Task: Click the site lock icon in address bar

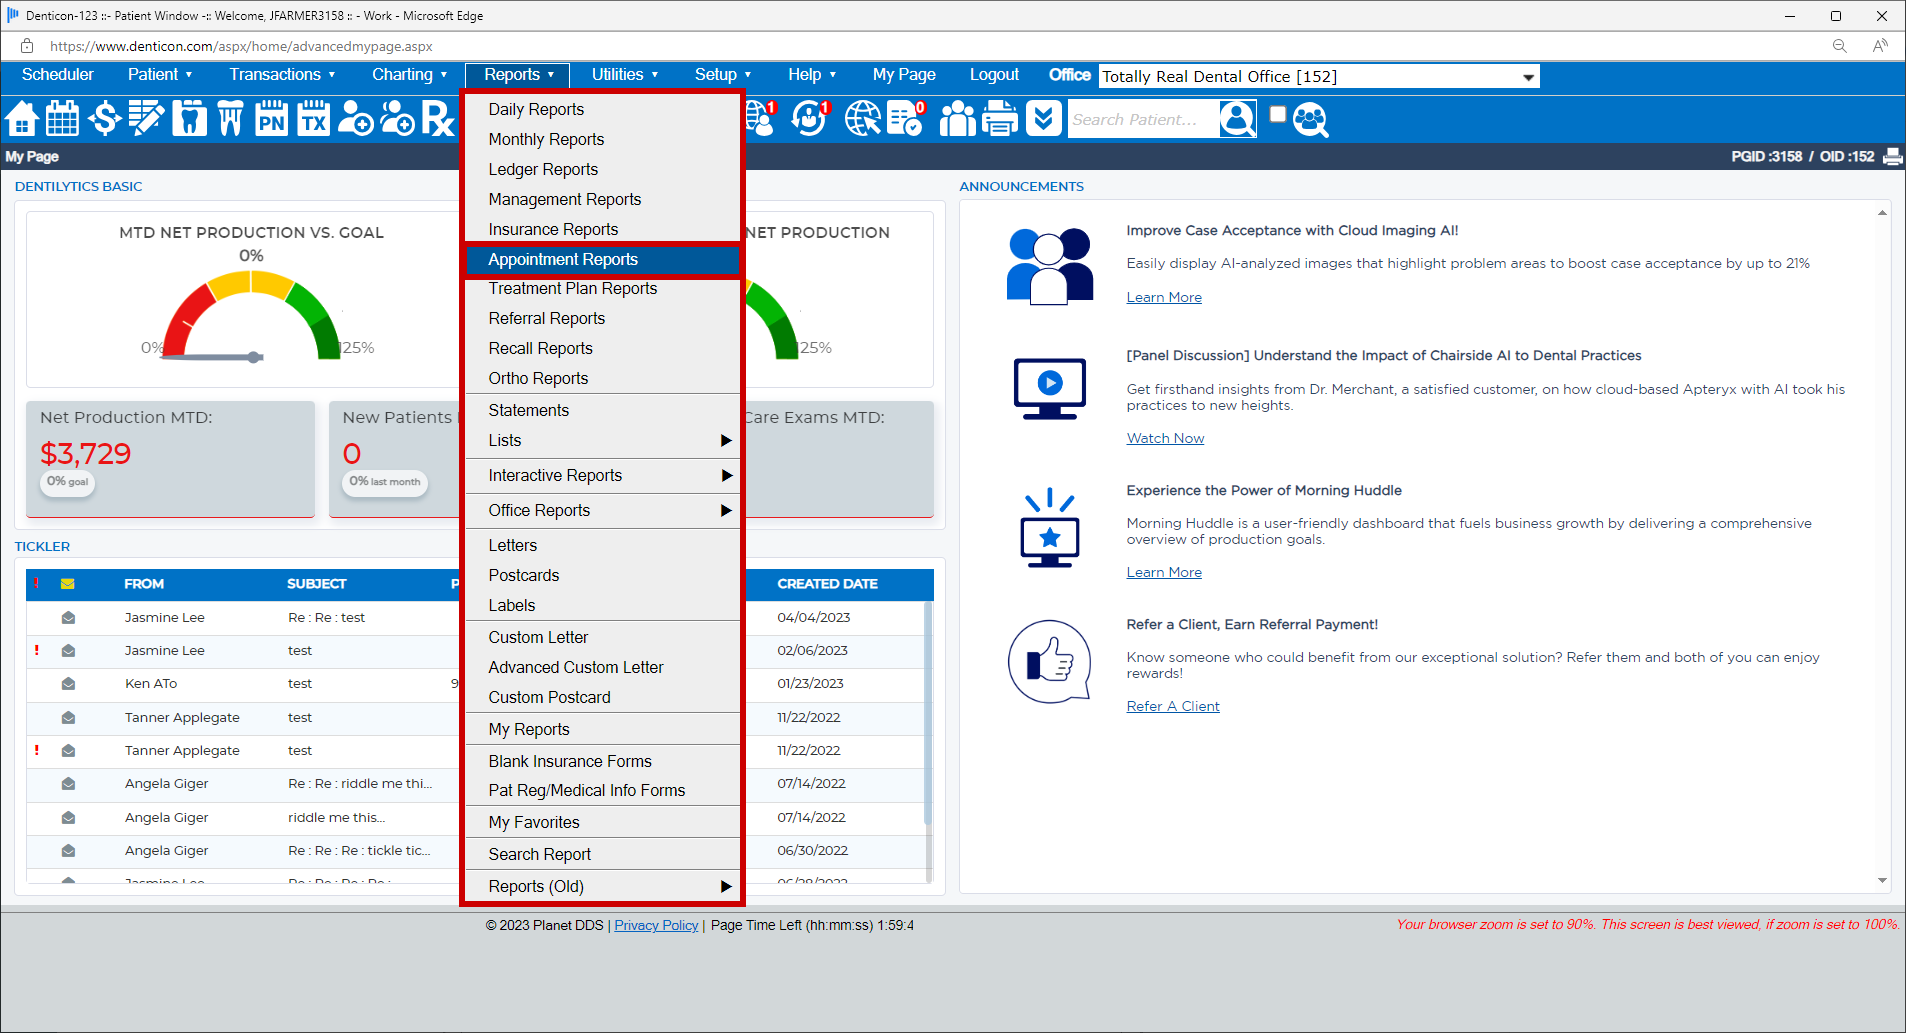Action: pos(27,46)
